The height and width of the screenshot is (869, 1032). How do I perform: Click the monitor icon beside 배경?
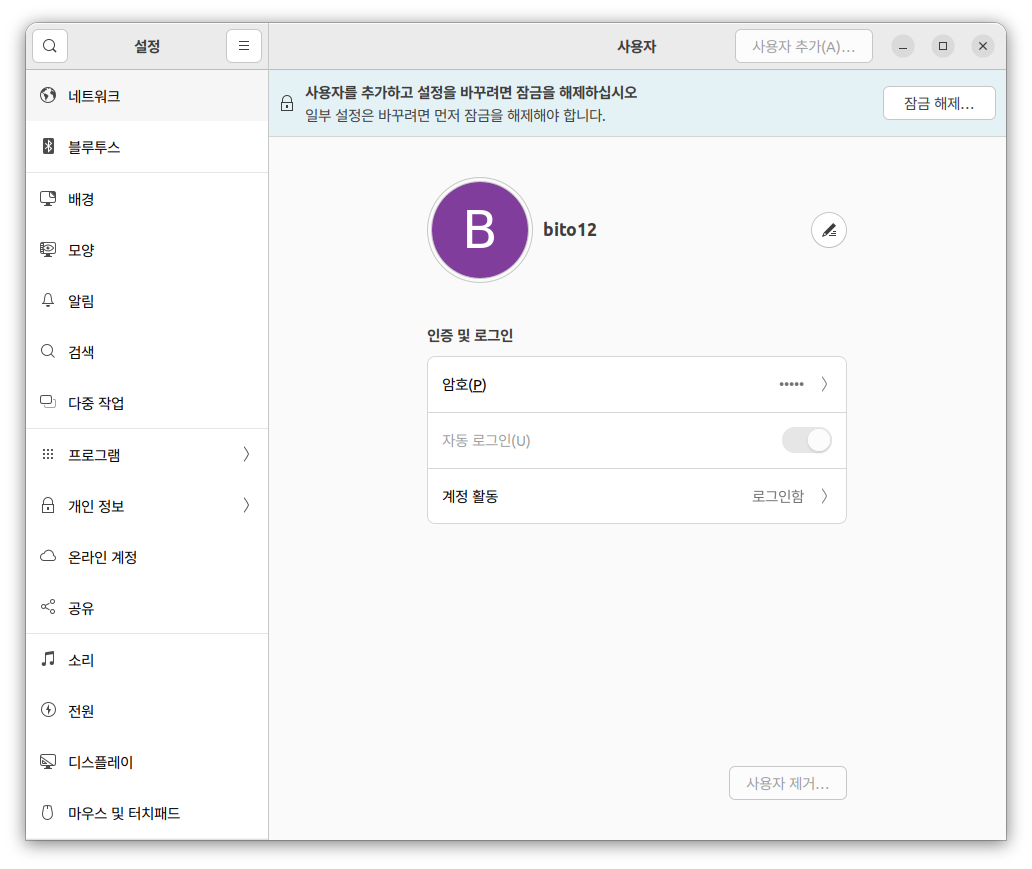click(x=48, y=198)
